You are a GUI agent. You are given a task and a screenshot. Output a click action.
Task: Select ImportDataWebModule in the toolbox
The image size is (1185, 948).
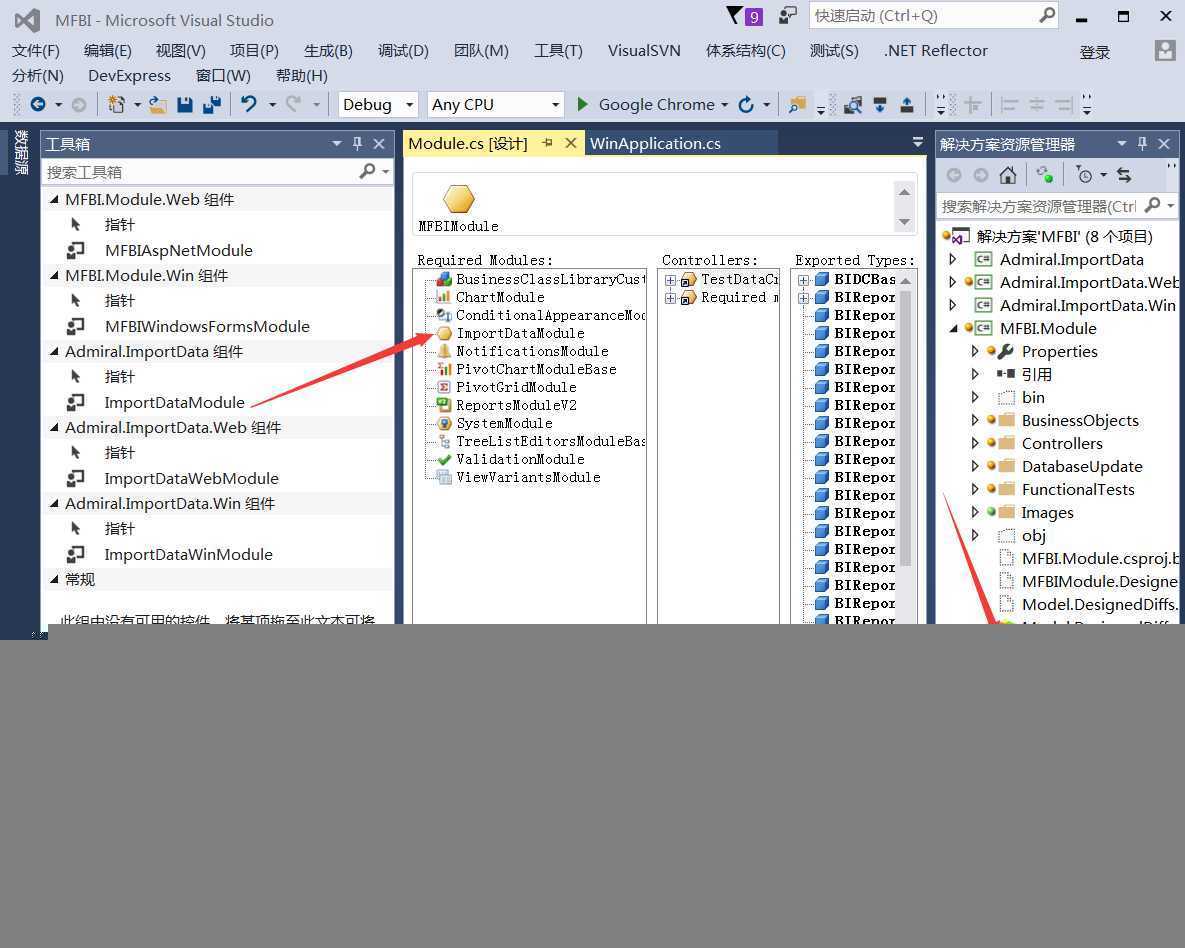pos(191,479)
